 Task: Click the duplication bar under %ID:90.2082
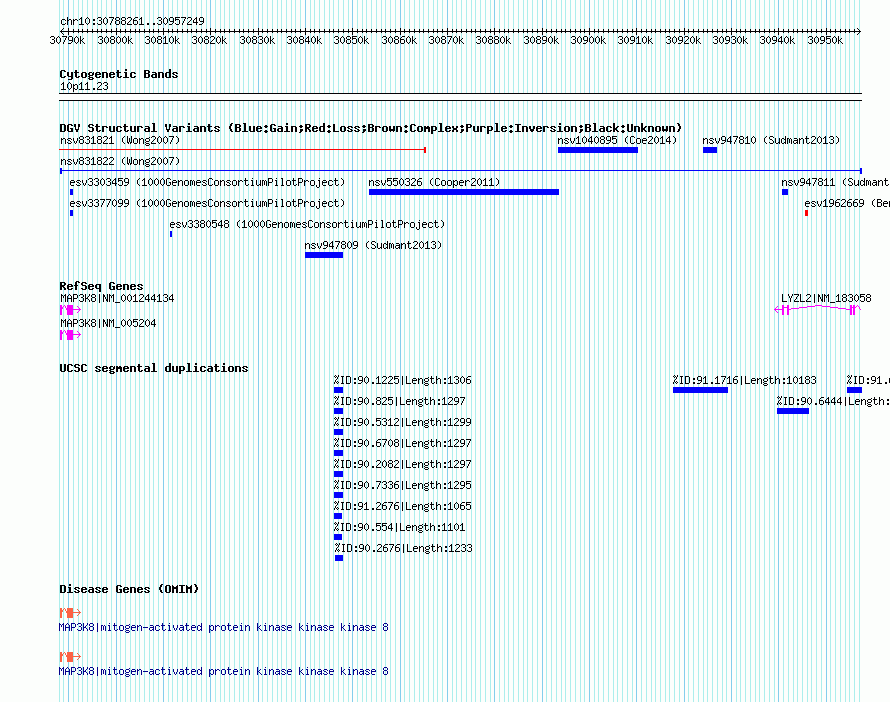338,474
